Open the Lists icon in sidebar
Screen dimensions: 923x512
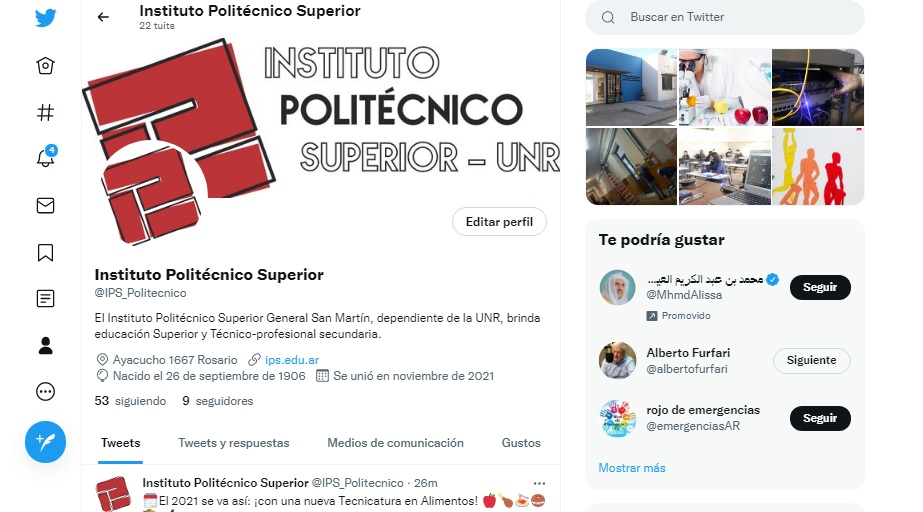45,299
